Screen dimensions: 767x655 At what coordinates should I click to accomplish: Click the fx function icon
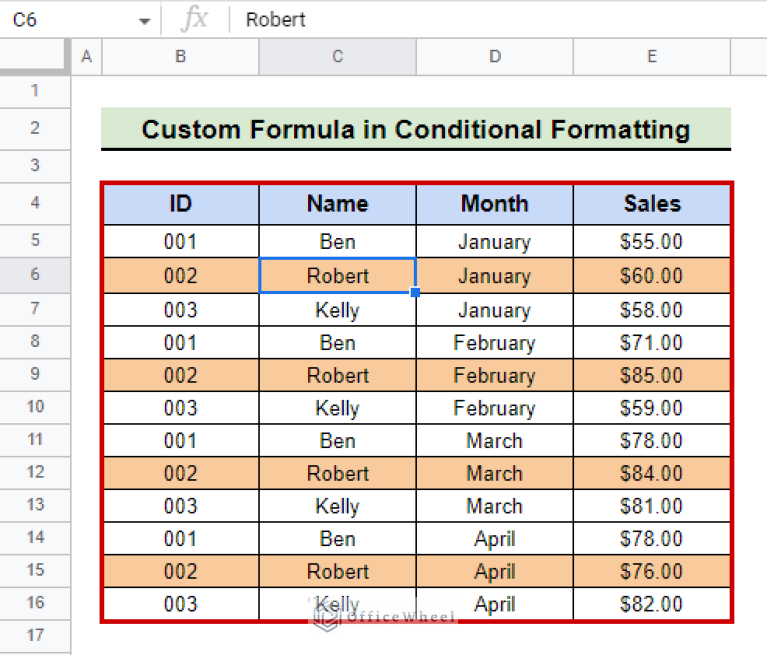pos(194,20)
